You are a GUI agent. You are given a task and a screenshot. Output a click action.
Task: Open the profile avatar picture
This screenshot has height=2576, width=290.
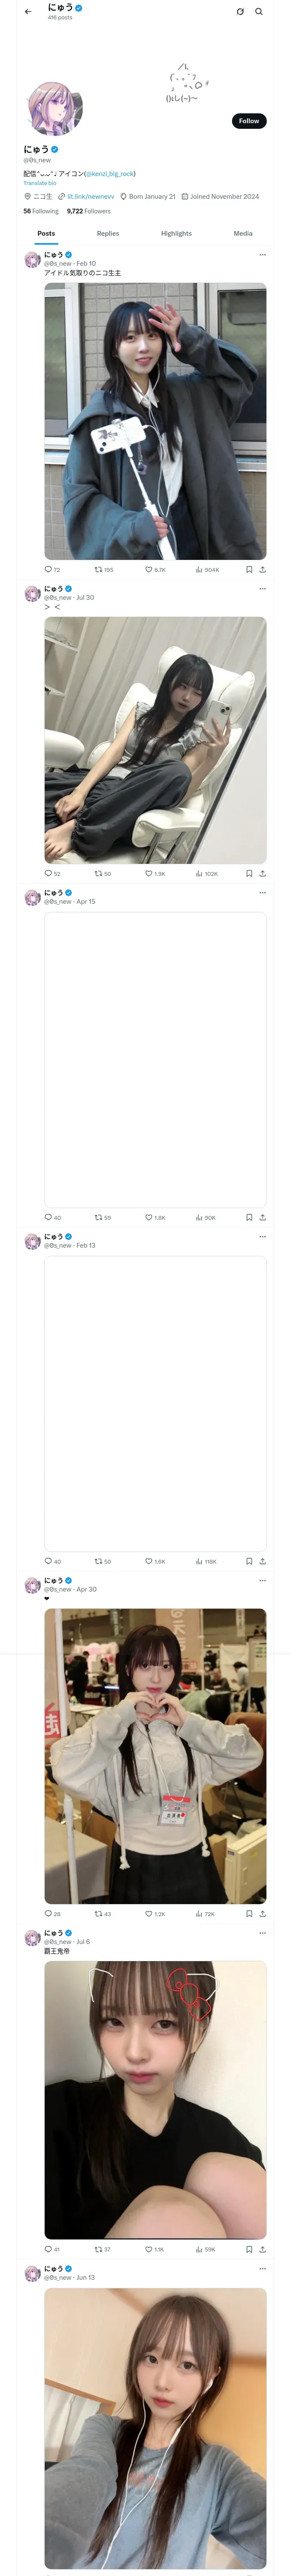(x=54, y=108)
